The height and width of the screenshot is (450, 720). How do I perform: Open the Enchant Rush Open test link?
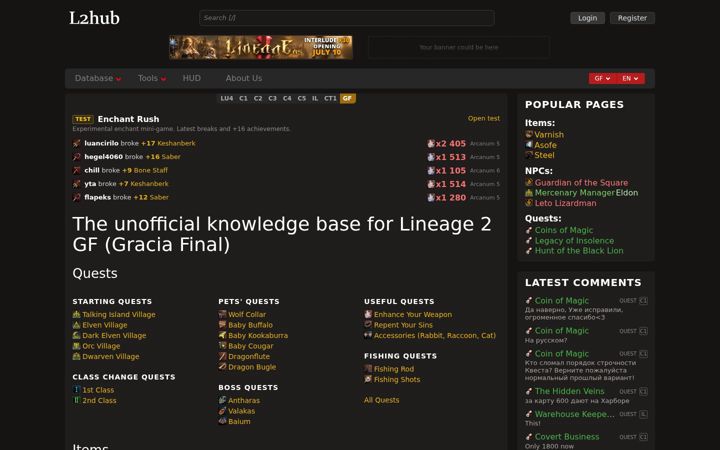tap(484, 118)
